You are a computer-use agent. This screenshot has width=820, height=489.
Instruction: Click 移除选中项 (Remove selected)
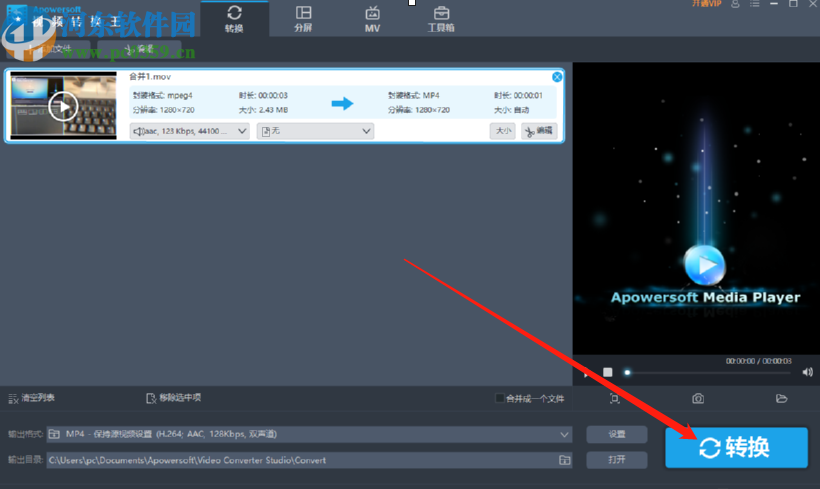point(174,398)
